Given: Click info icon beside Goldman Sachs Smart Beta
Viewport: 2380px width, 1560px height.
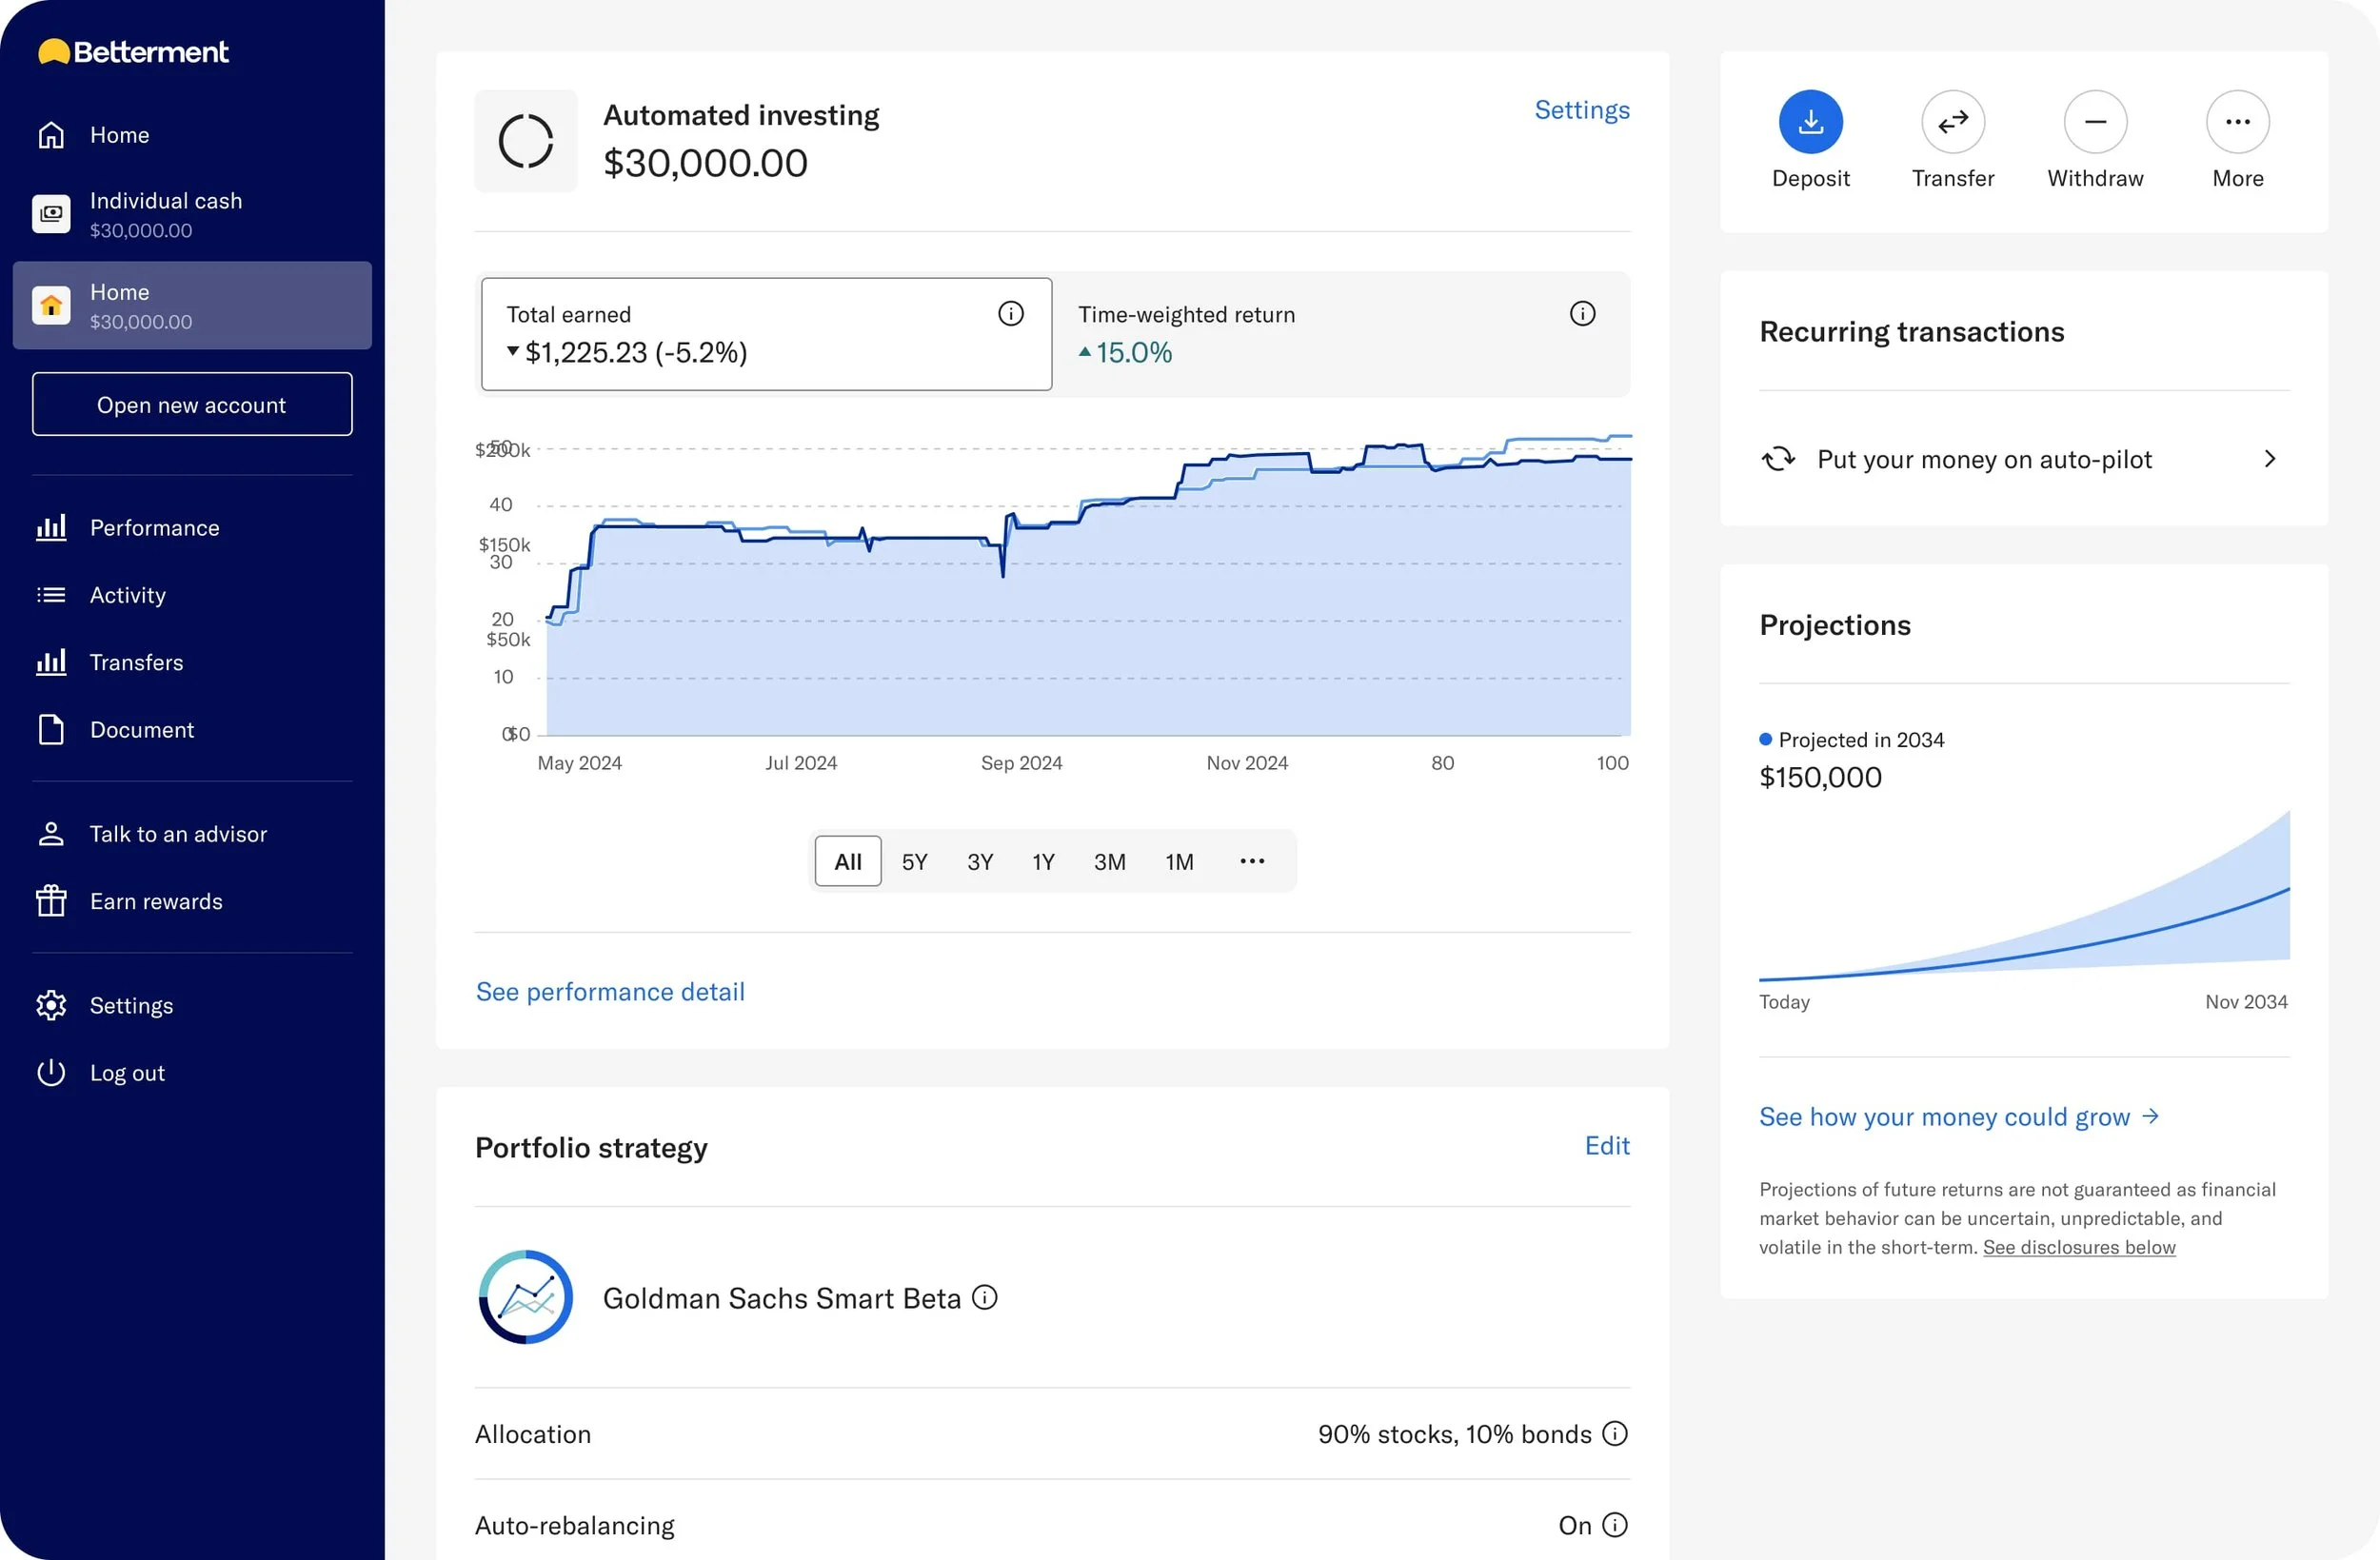Looking at the screenshot, I should (985, 1297).
